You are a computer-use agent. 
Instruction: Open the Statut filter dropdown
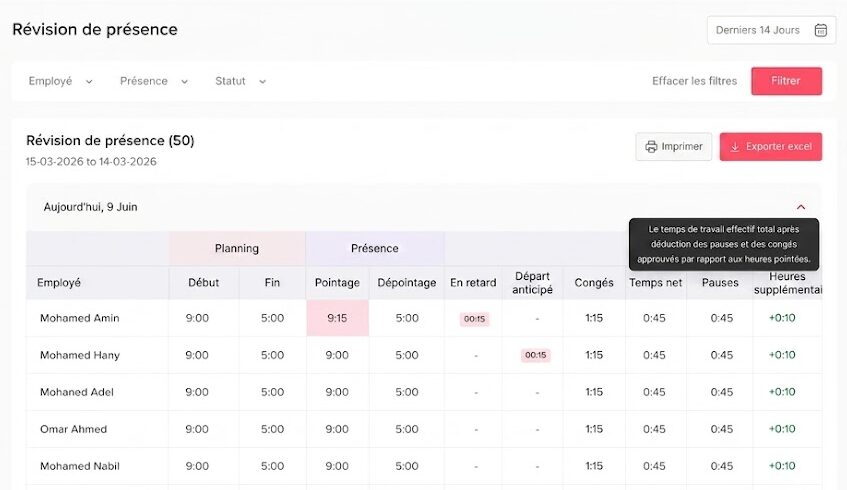click(240, 81)
